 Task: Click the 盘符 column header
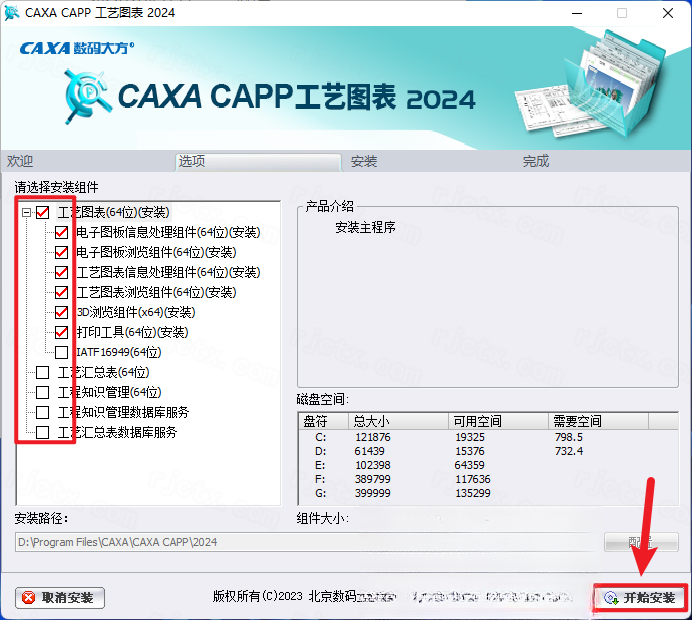[x=324, y=421]
